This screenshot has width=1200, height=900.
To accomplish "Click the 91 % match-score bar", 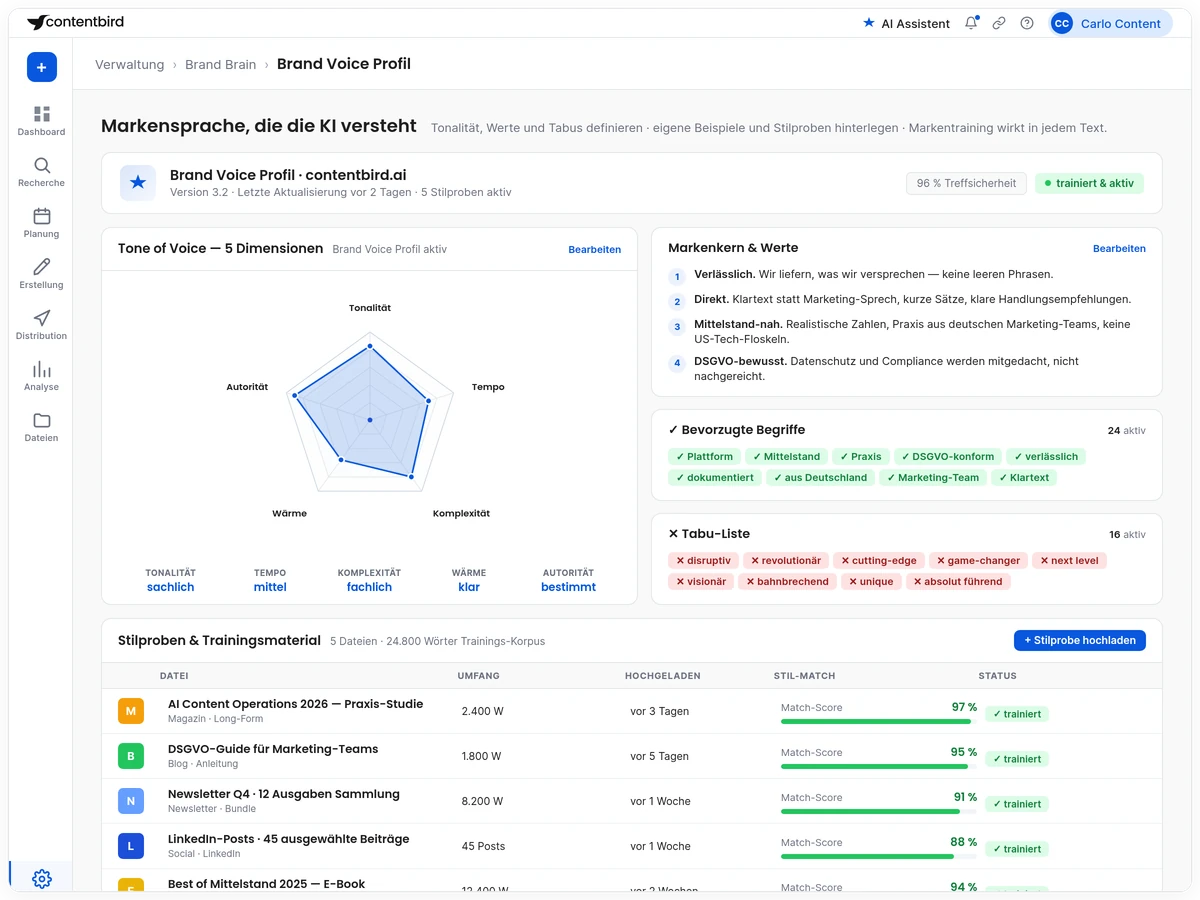I will tap(879, 811).
